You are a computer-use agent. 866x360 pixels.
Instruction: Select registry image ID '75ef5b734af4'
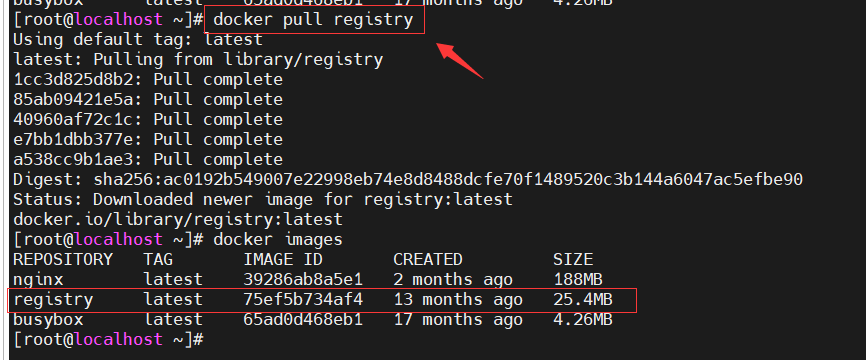(x=303, y=300)
